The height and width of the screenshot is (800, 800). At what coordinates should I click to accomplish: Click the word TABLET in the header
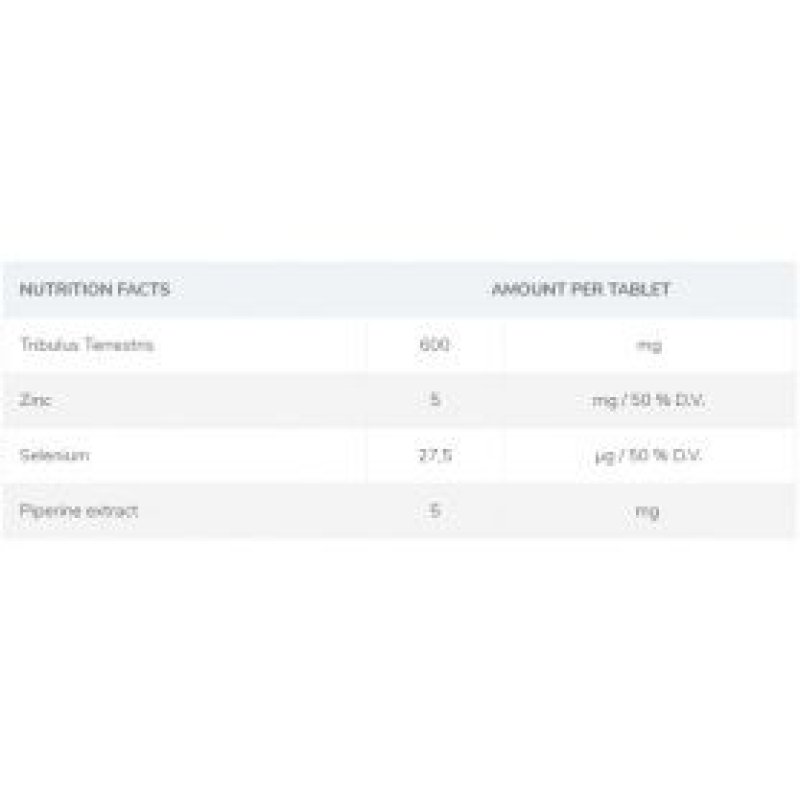pos(642,290)
